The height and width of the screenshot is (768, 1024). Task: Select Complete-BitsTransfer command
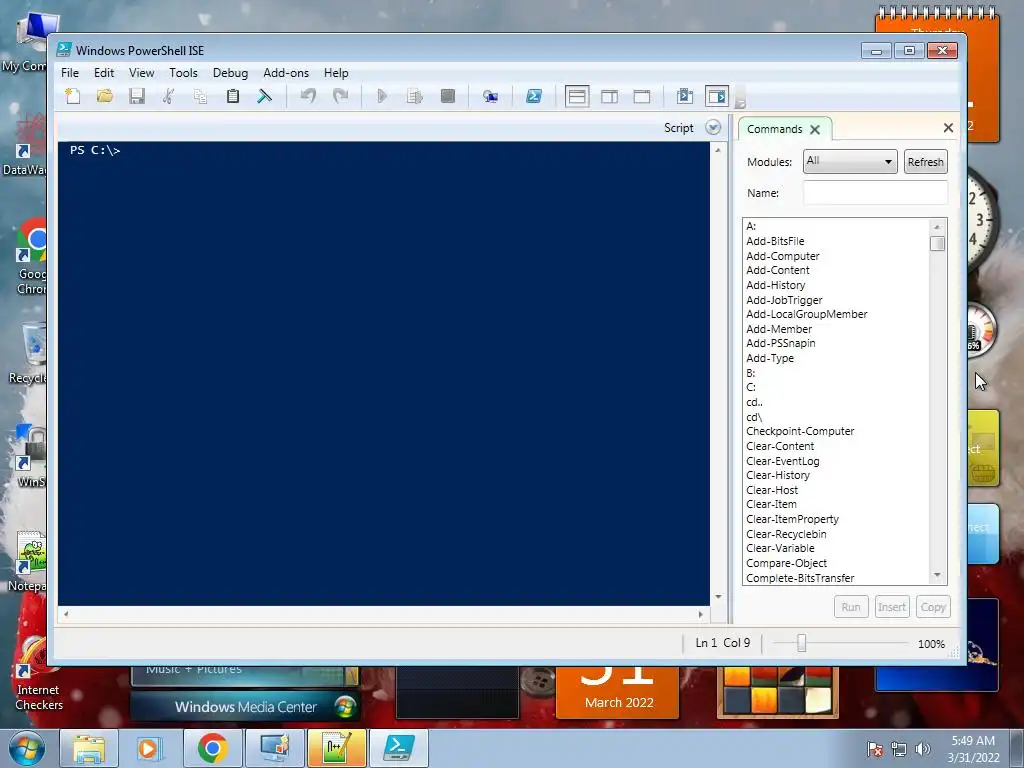[x=800, y=578]
